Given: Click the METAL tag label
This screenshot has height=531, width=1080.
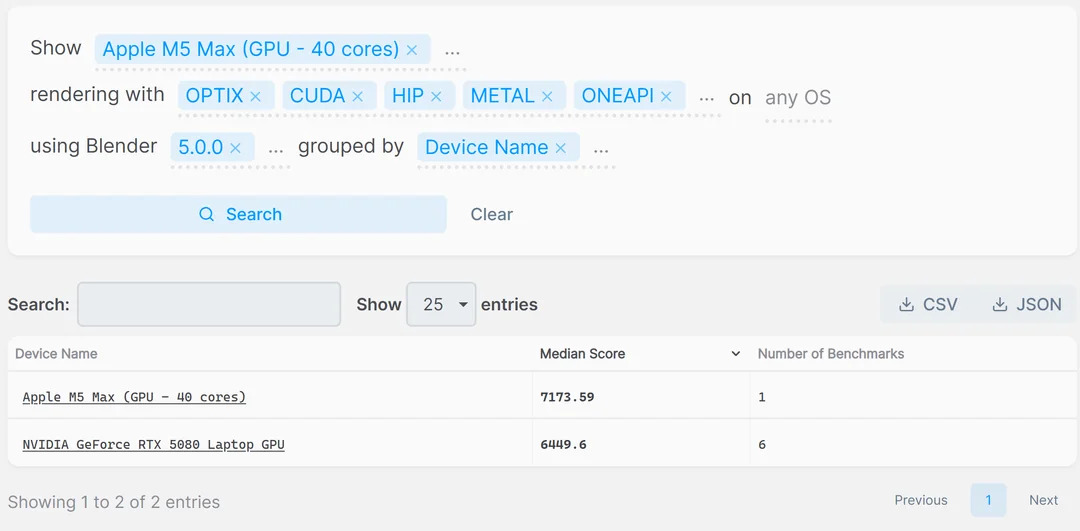Looking at the screenshot, I should (x=502, y=96).
